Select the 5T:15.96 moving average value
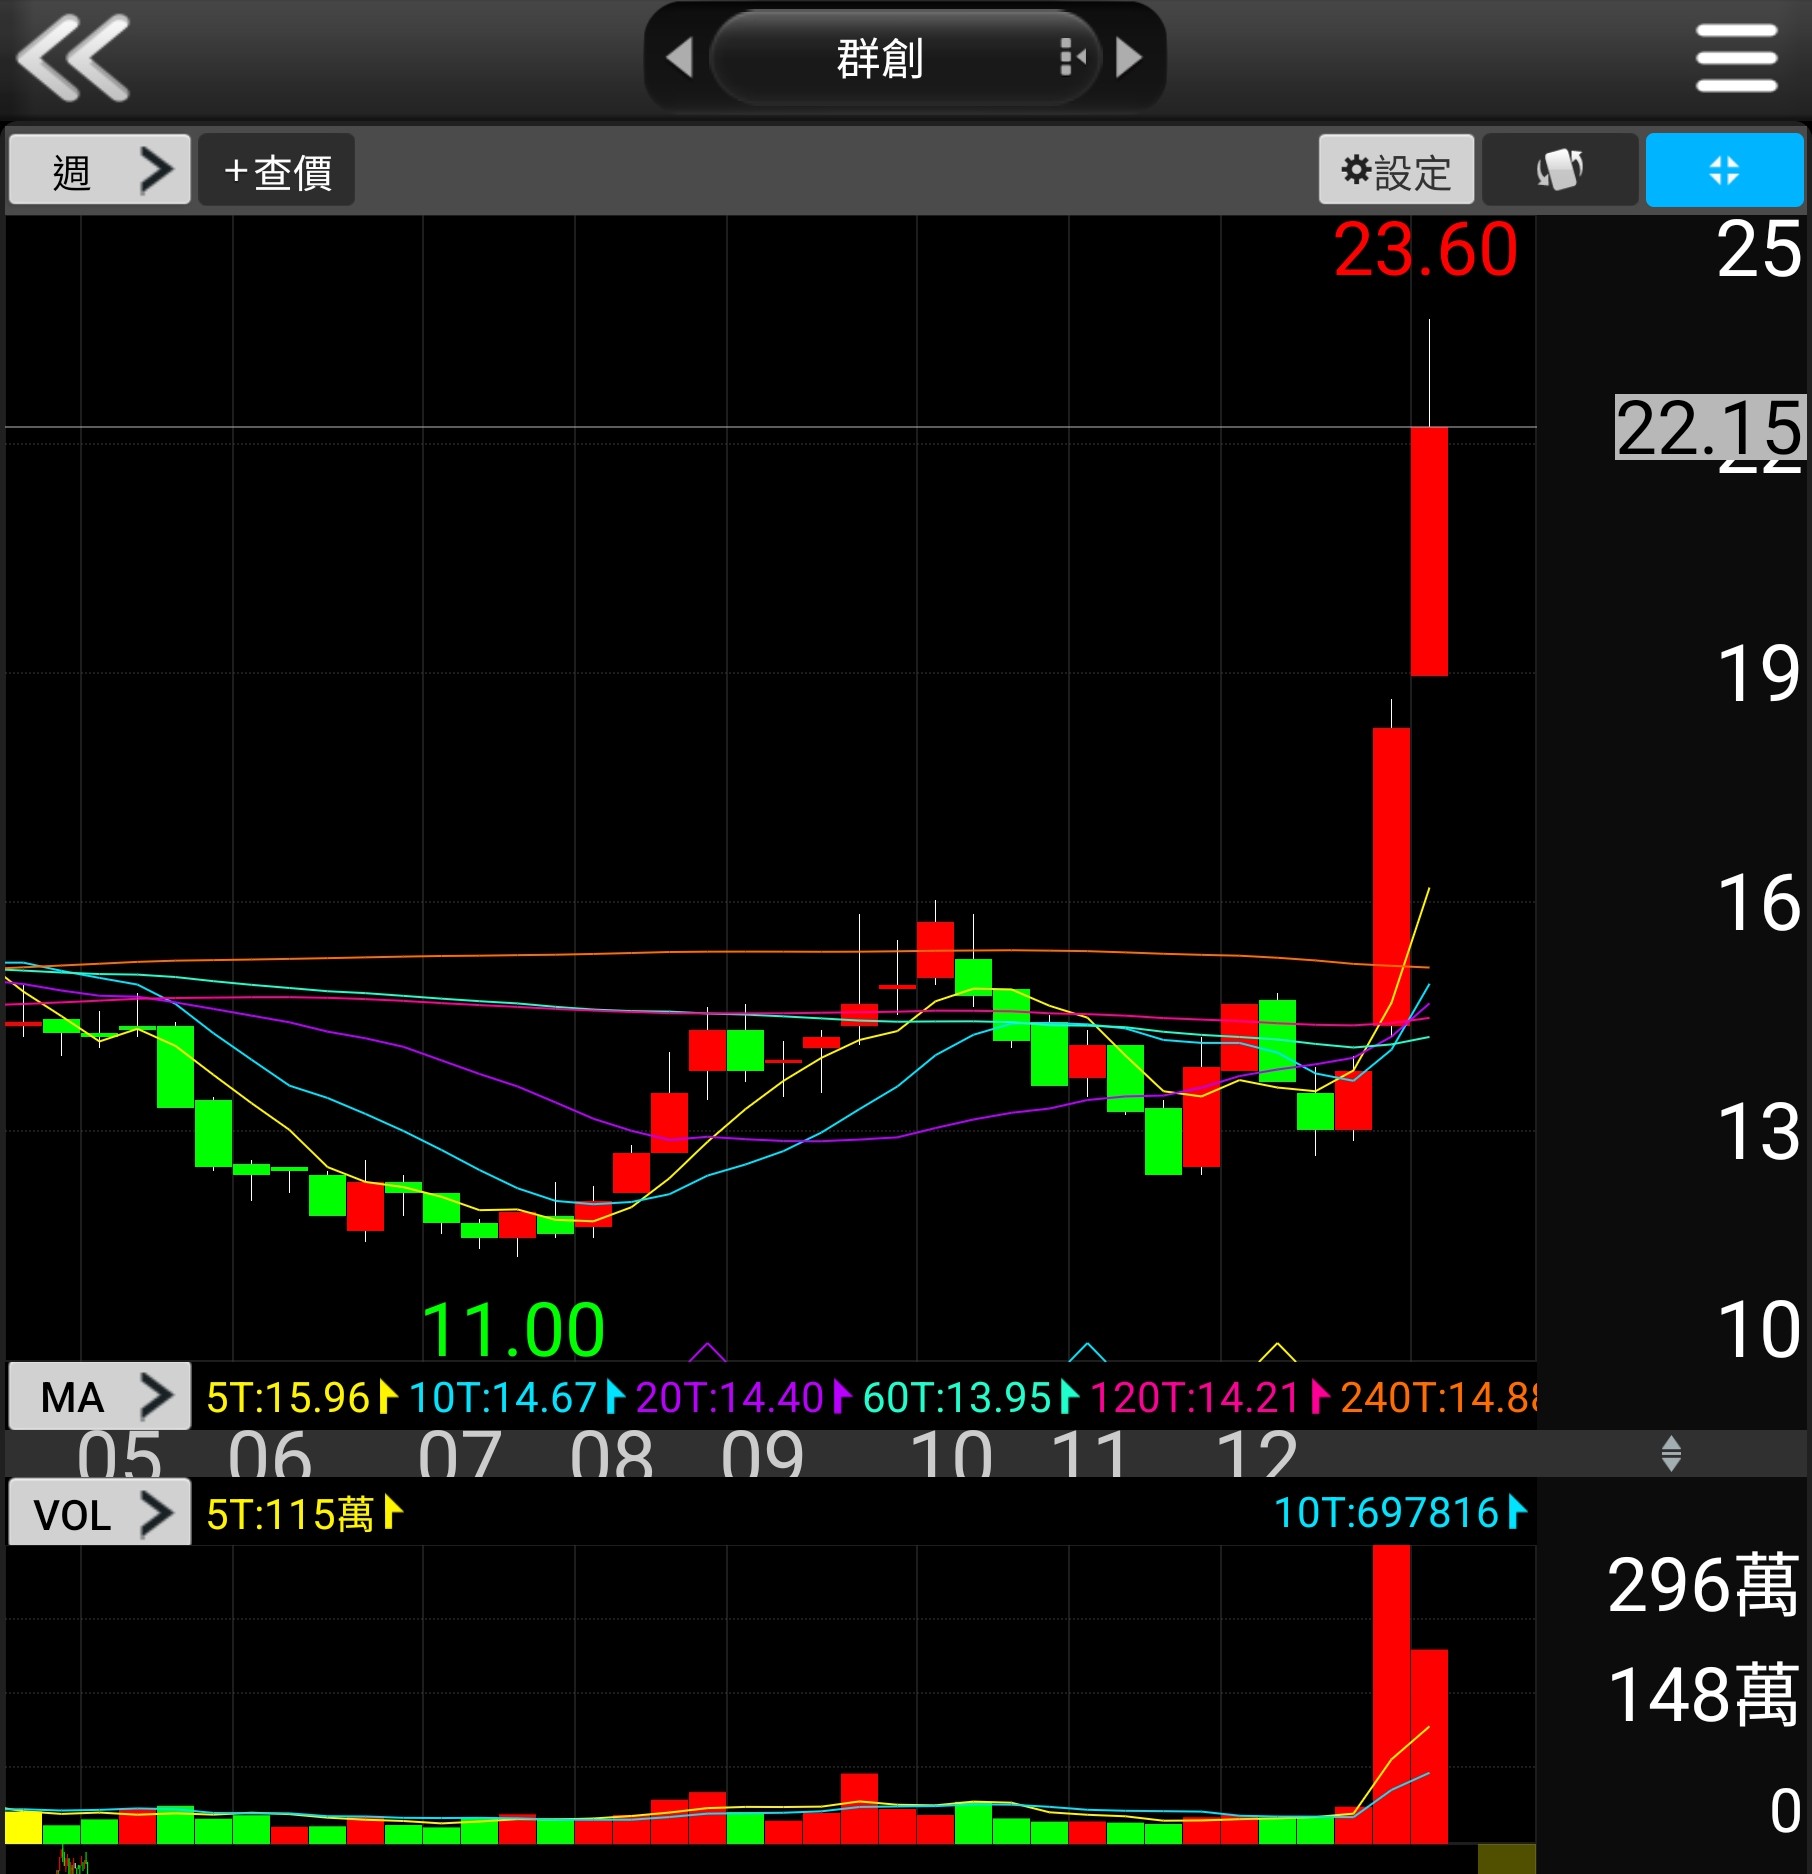 (x=302, y=1397)
